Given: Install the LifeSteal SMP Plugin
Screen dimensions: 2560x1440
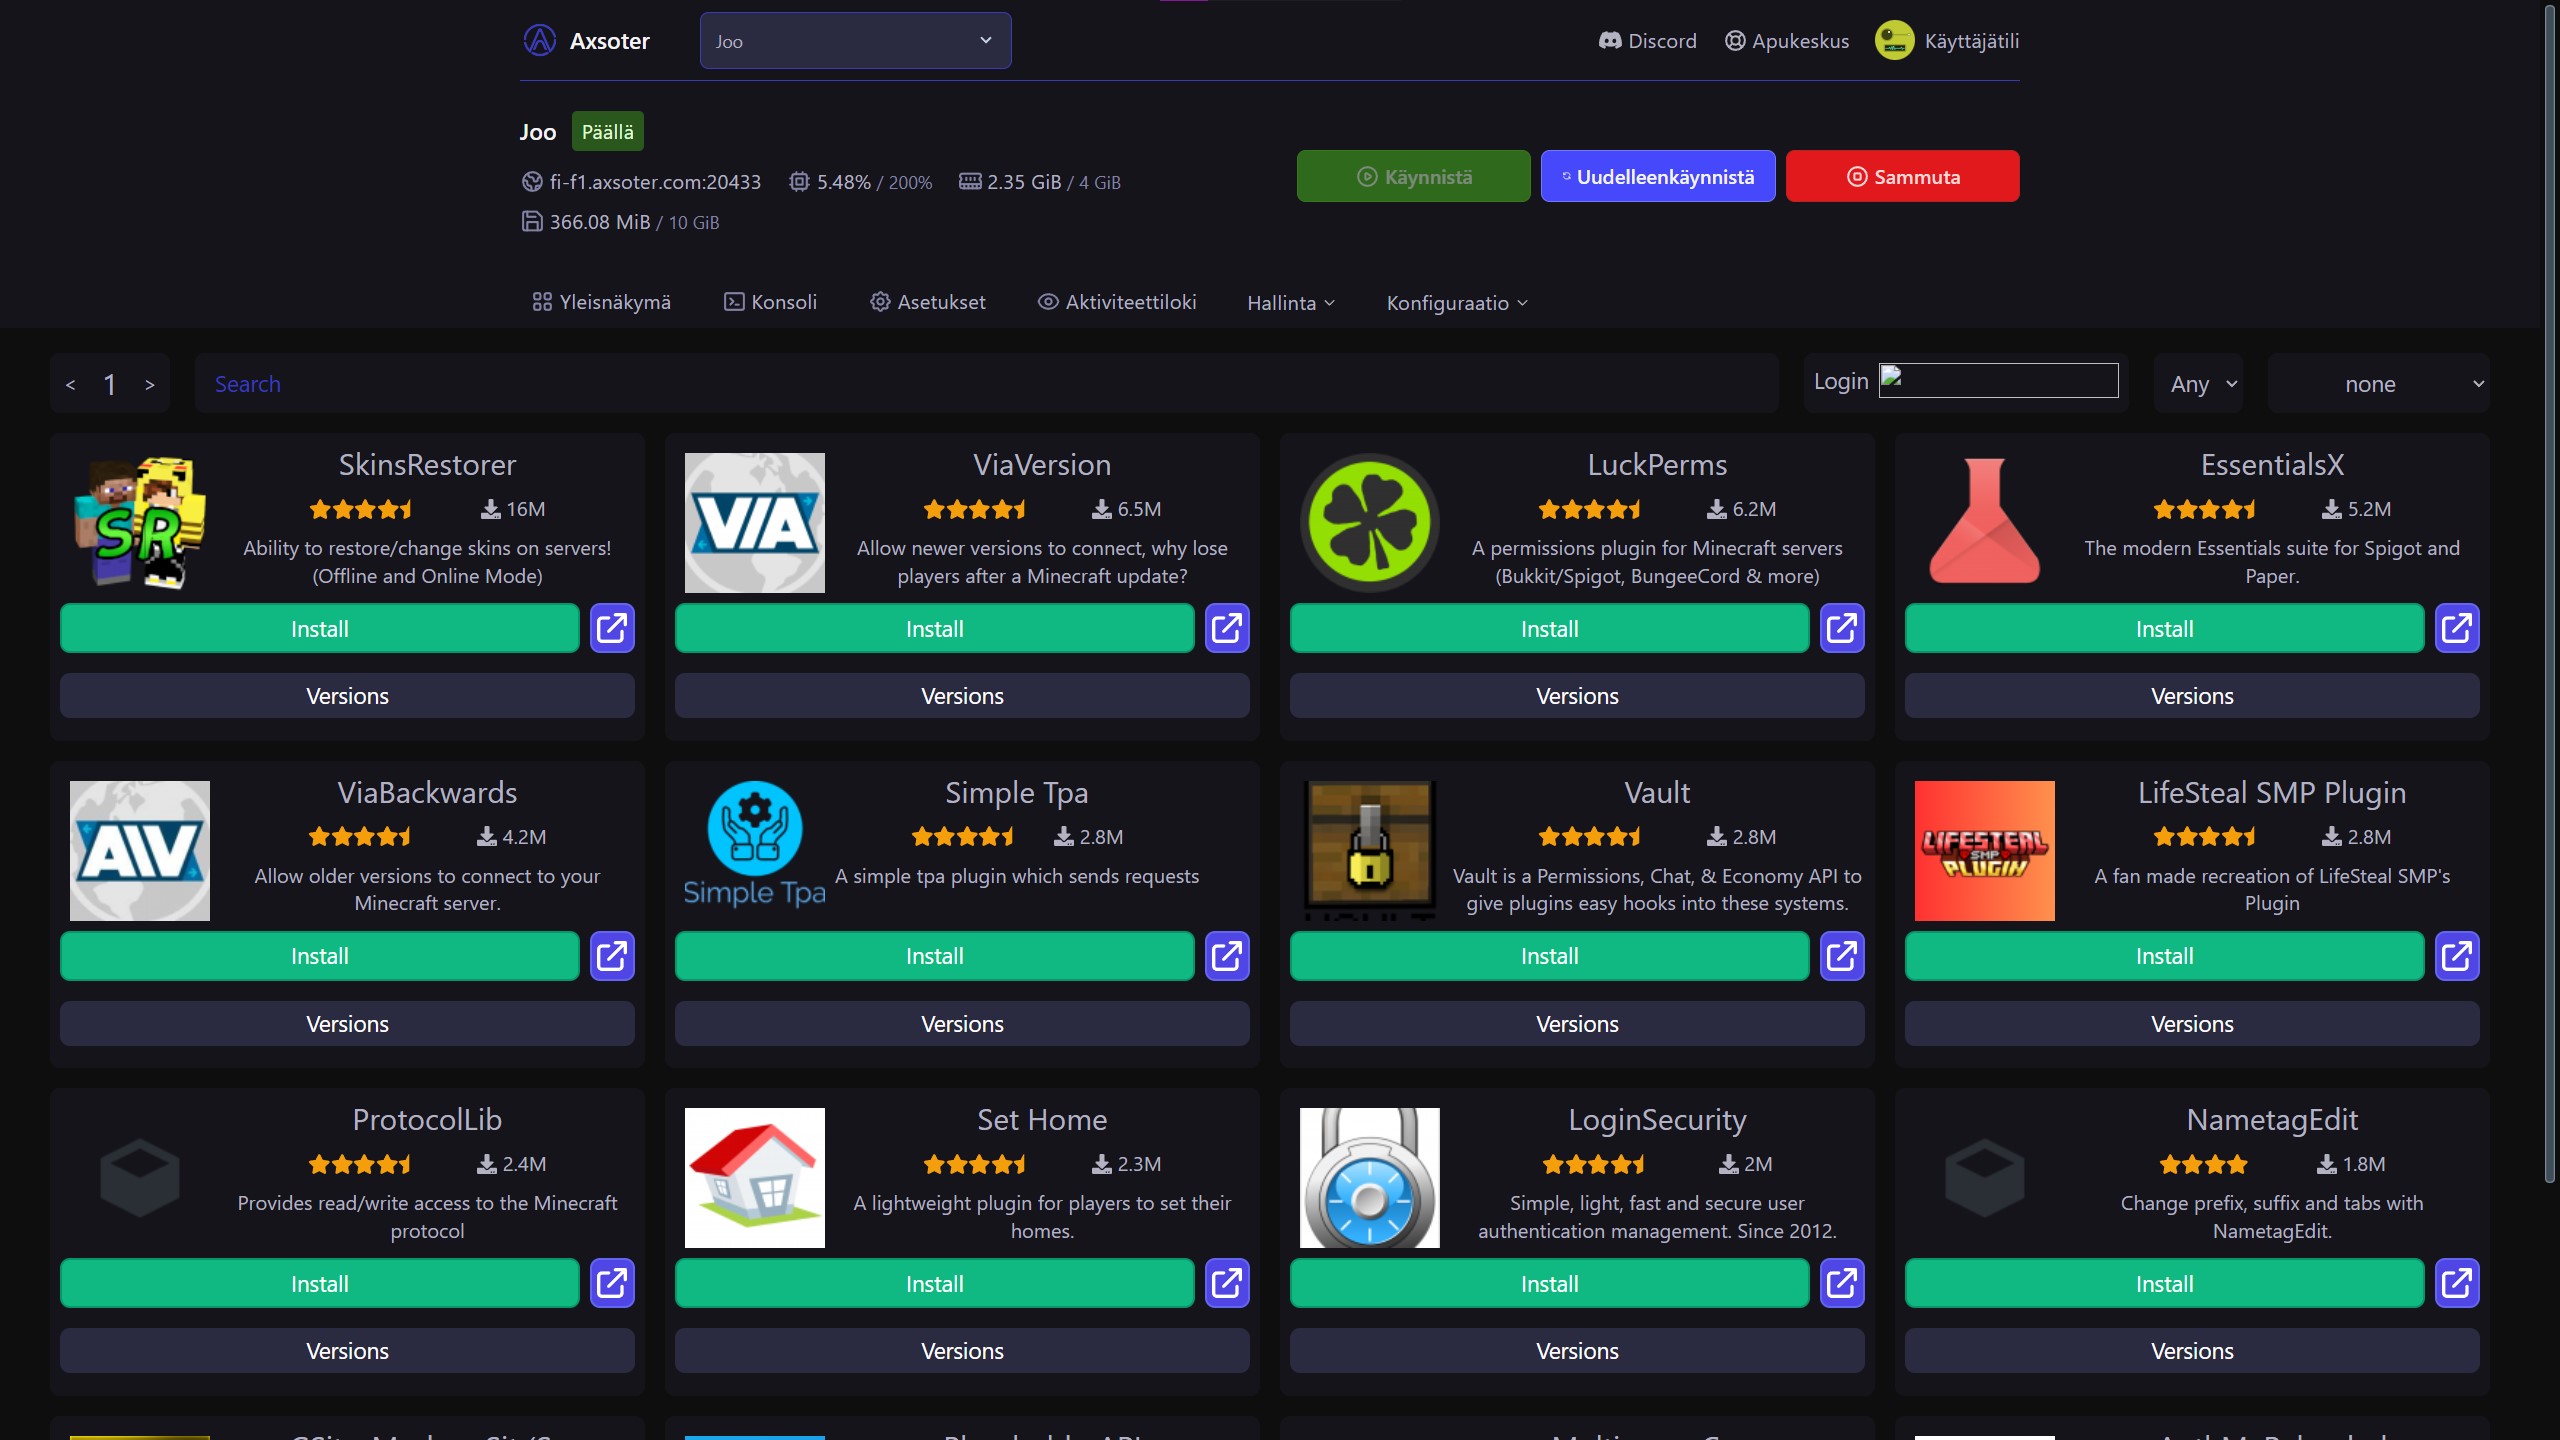Looking at the screenshot, I should tap(2165, 956).
